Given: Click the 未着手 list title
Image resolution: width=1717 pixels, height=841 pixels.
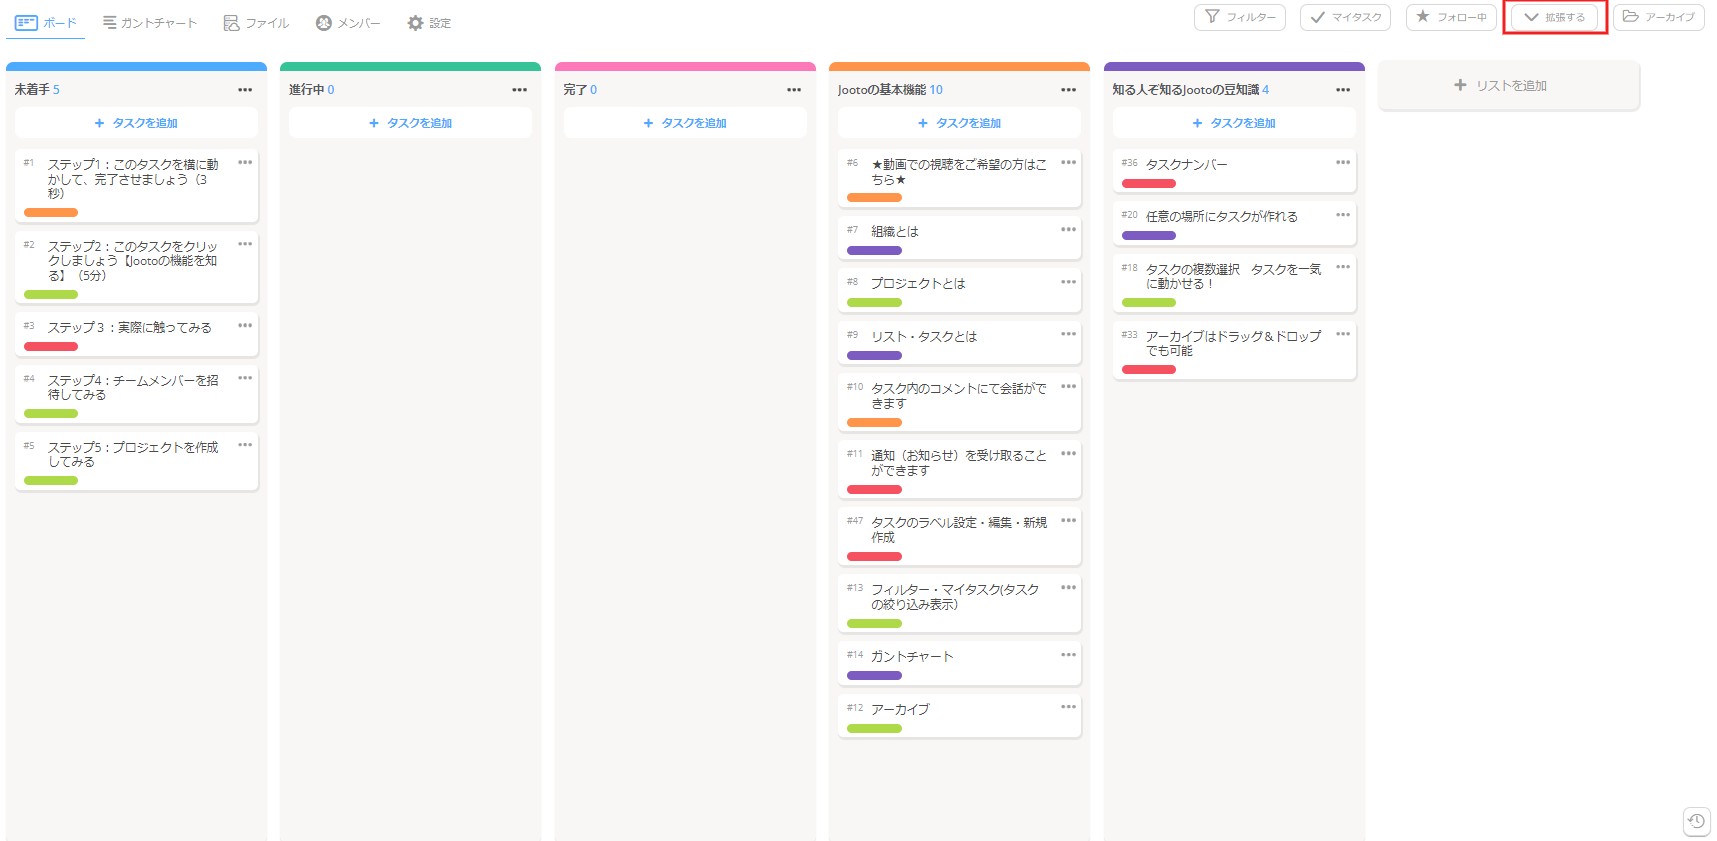Looking at the screenshot, I should (32, 90).
